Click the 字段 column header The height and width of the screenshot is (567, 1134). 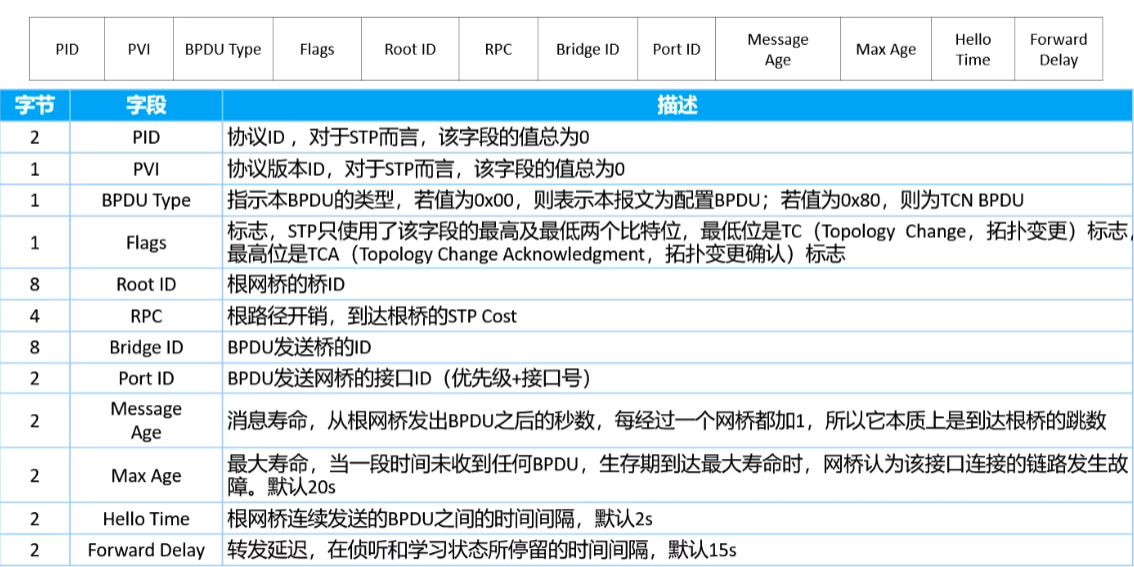coord(146,106)
